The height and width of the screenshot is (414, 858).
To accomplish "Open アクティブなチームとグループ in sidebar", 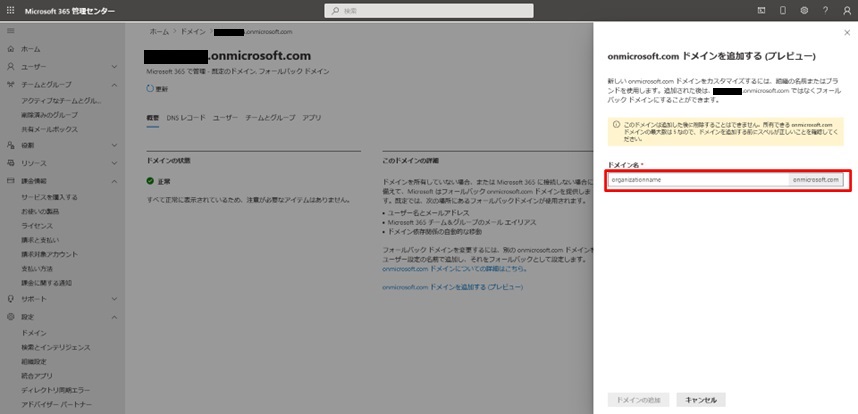I will click(x=61, y=101).
